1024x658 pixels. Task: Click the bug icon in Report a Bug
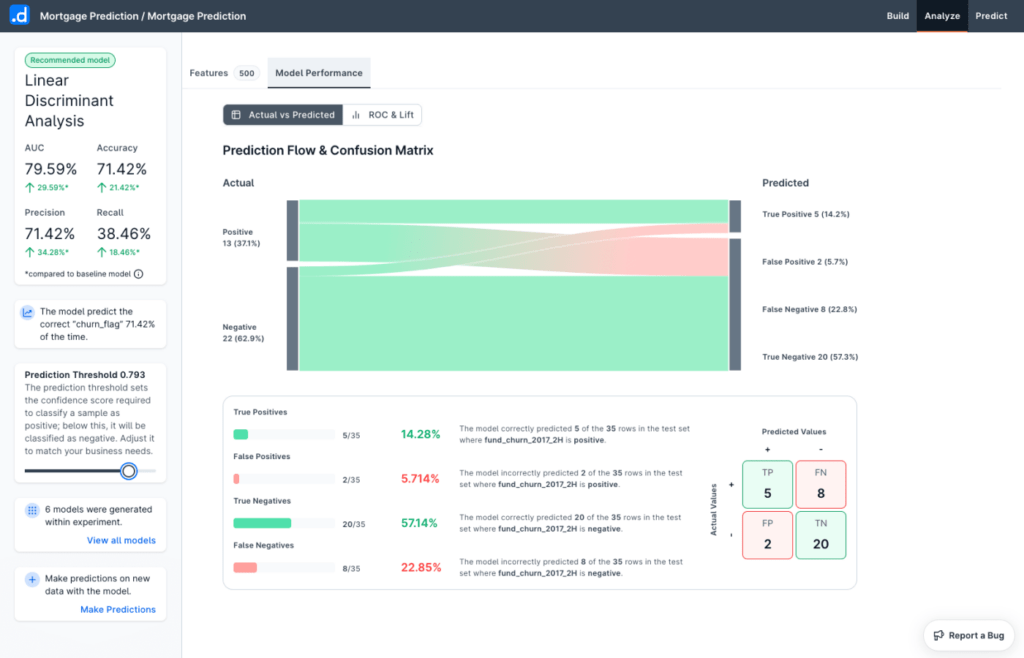point(939,634)
